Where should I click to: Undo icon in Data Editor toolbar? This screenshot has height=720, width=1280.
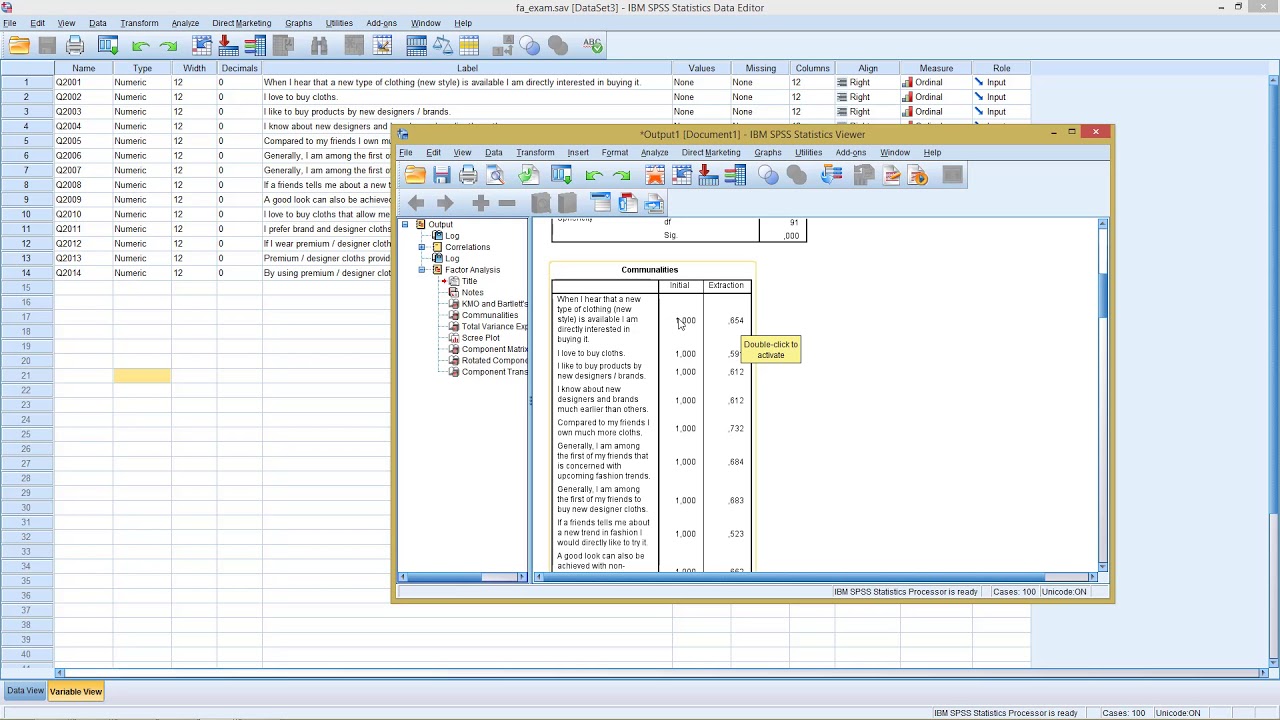140,45
